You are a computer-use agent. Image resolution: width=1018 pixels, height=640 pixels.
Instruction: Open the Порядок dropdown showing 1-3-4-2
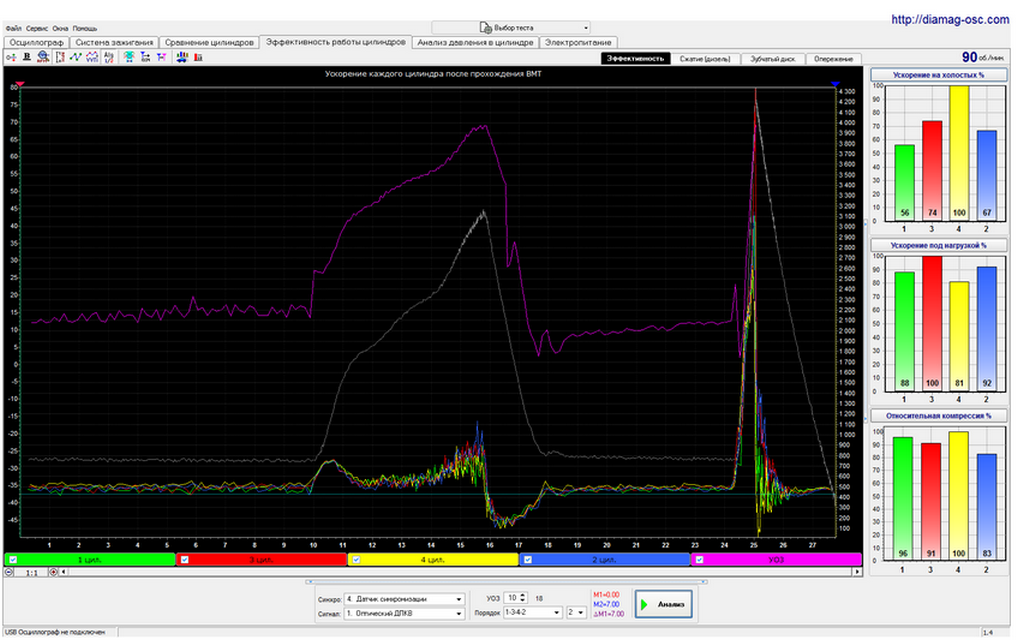(532, 613)
